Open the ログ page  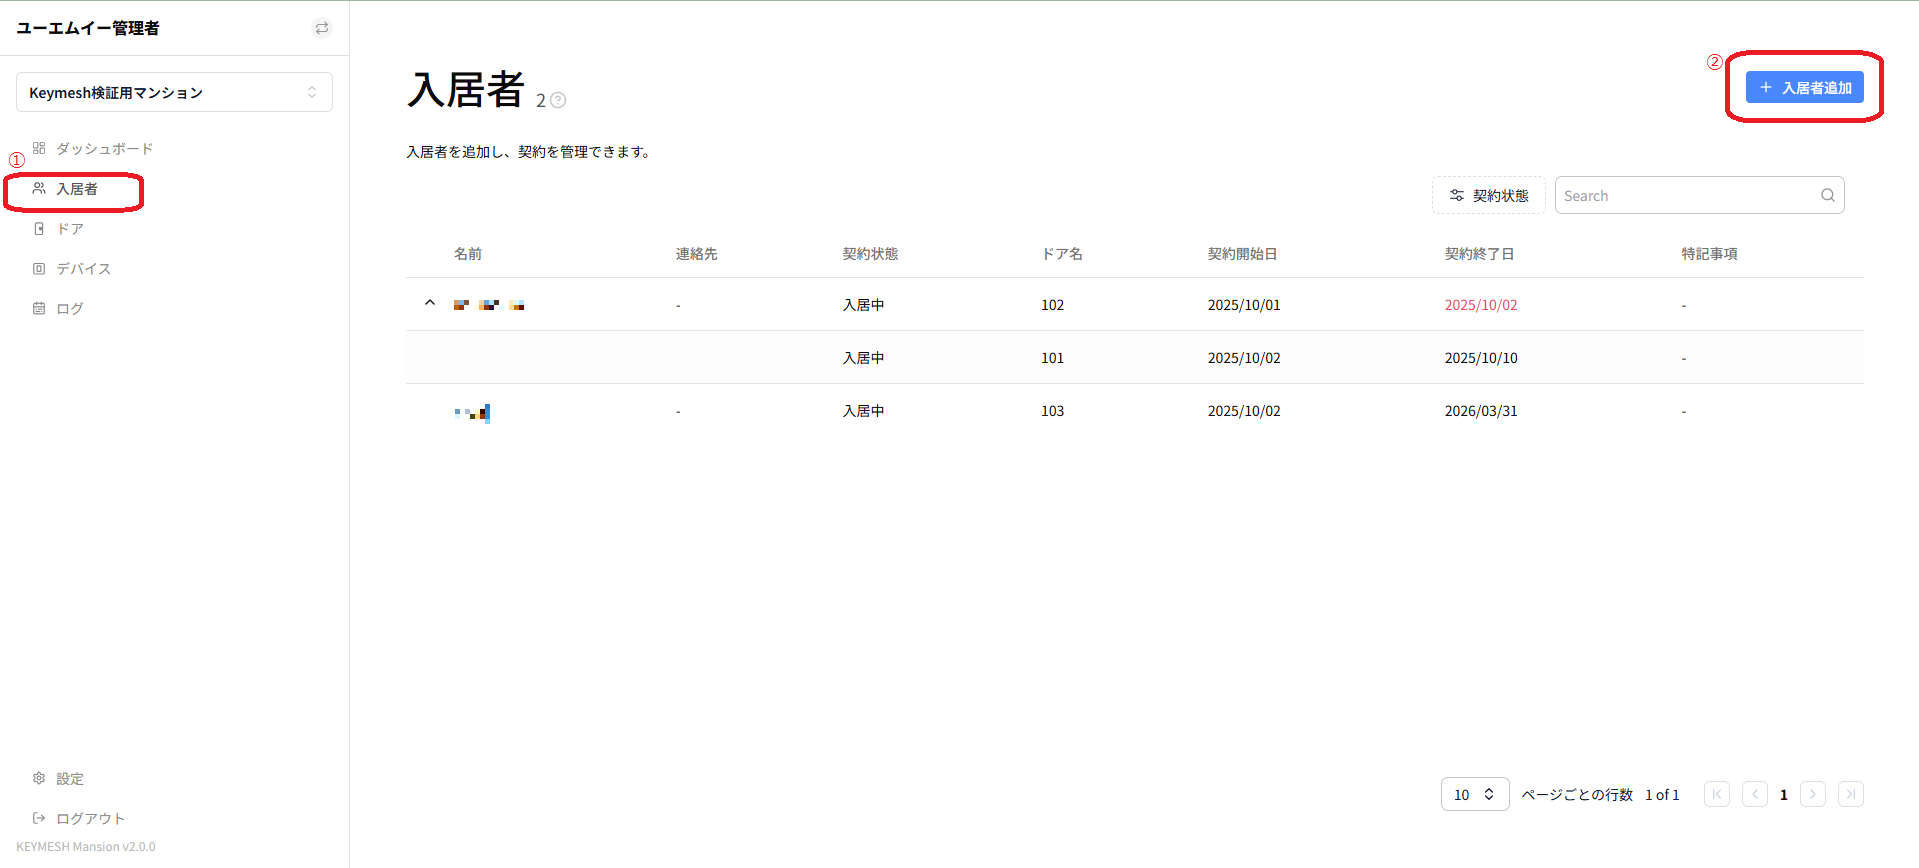(x=58, y=309)
